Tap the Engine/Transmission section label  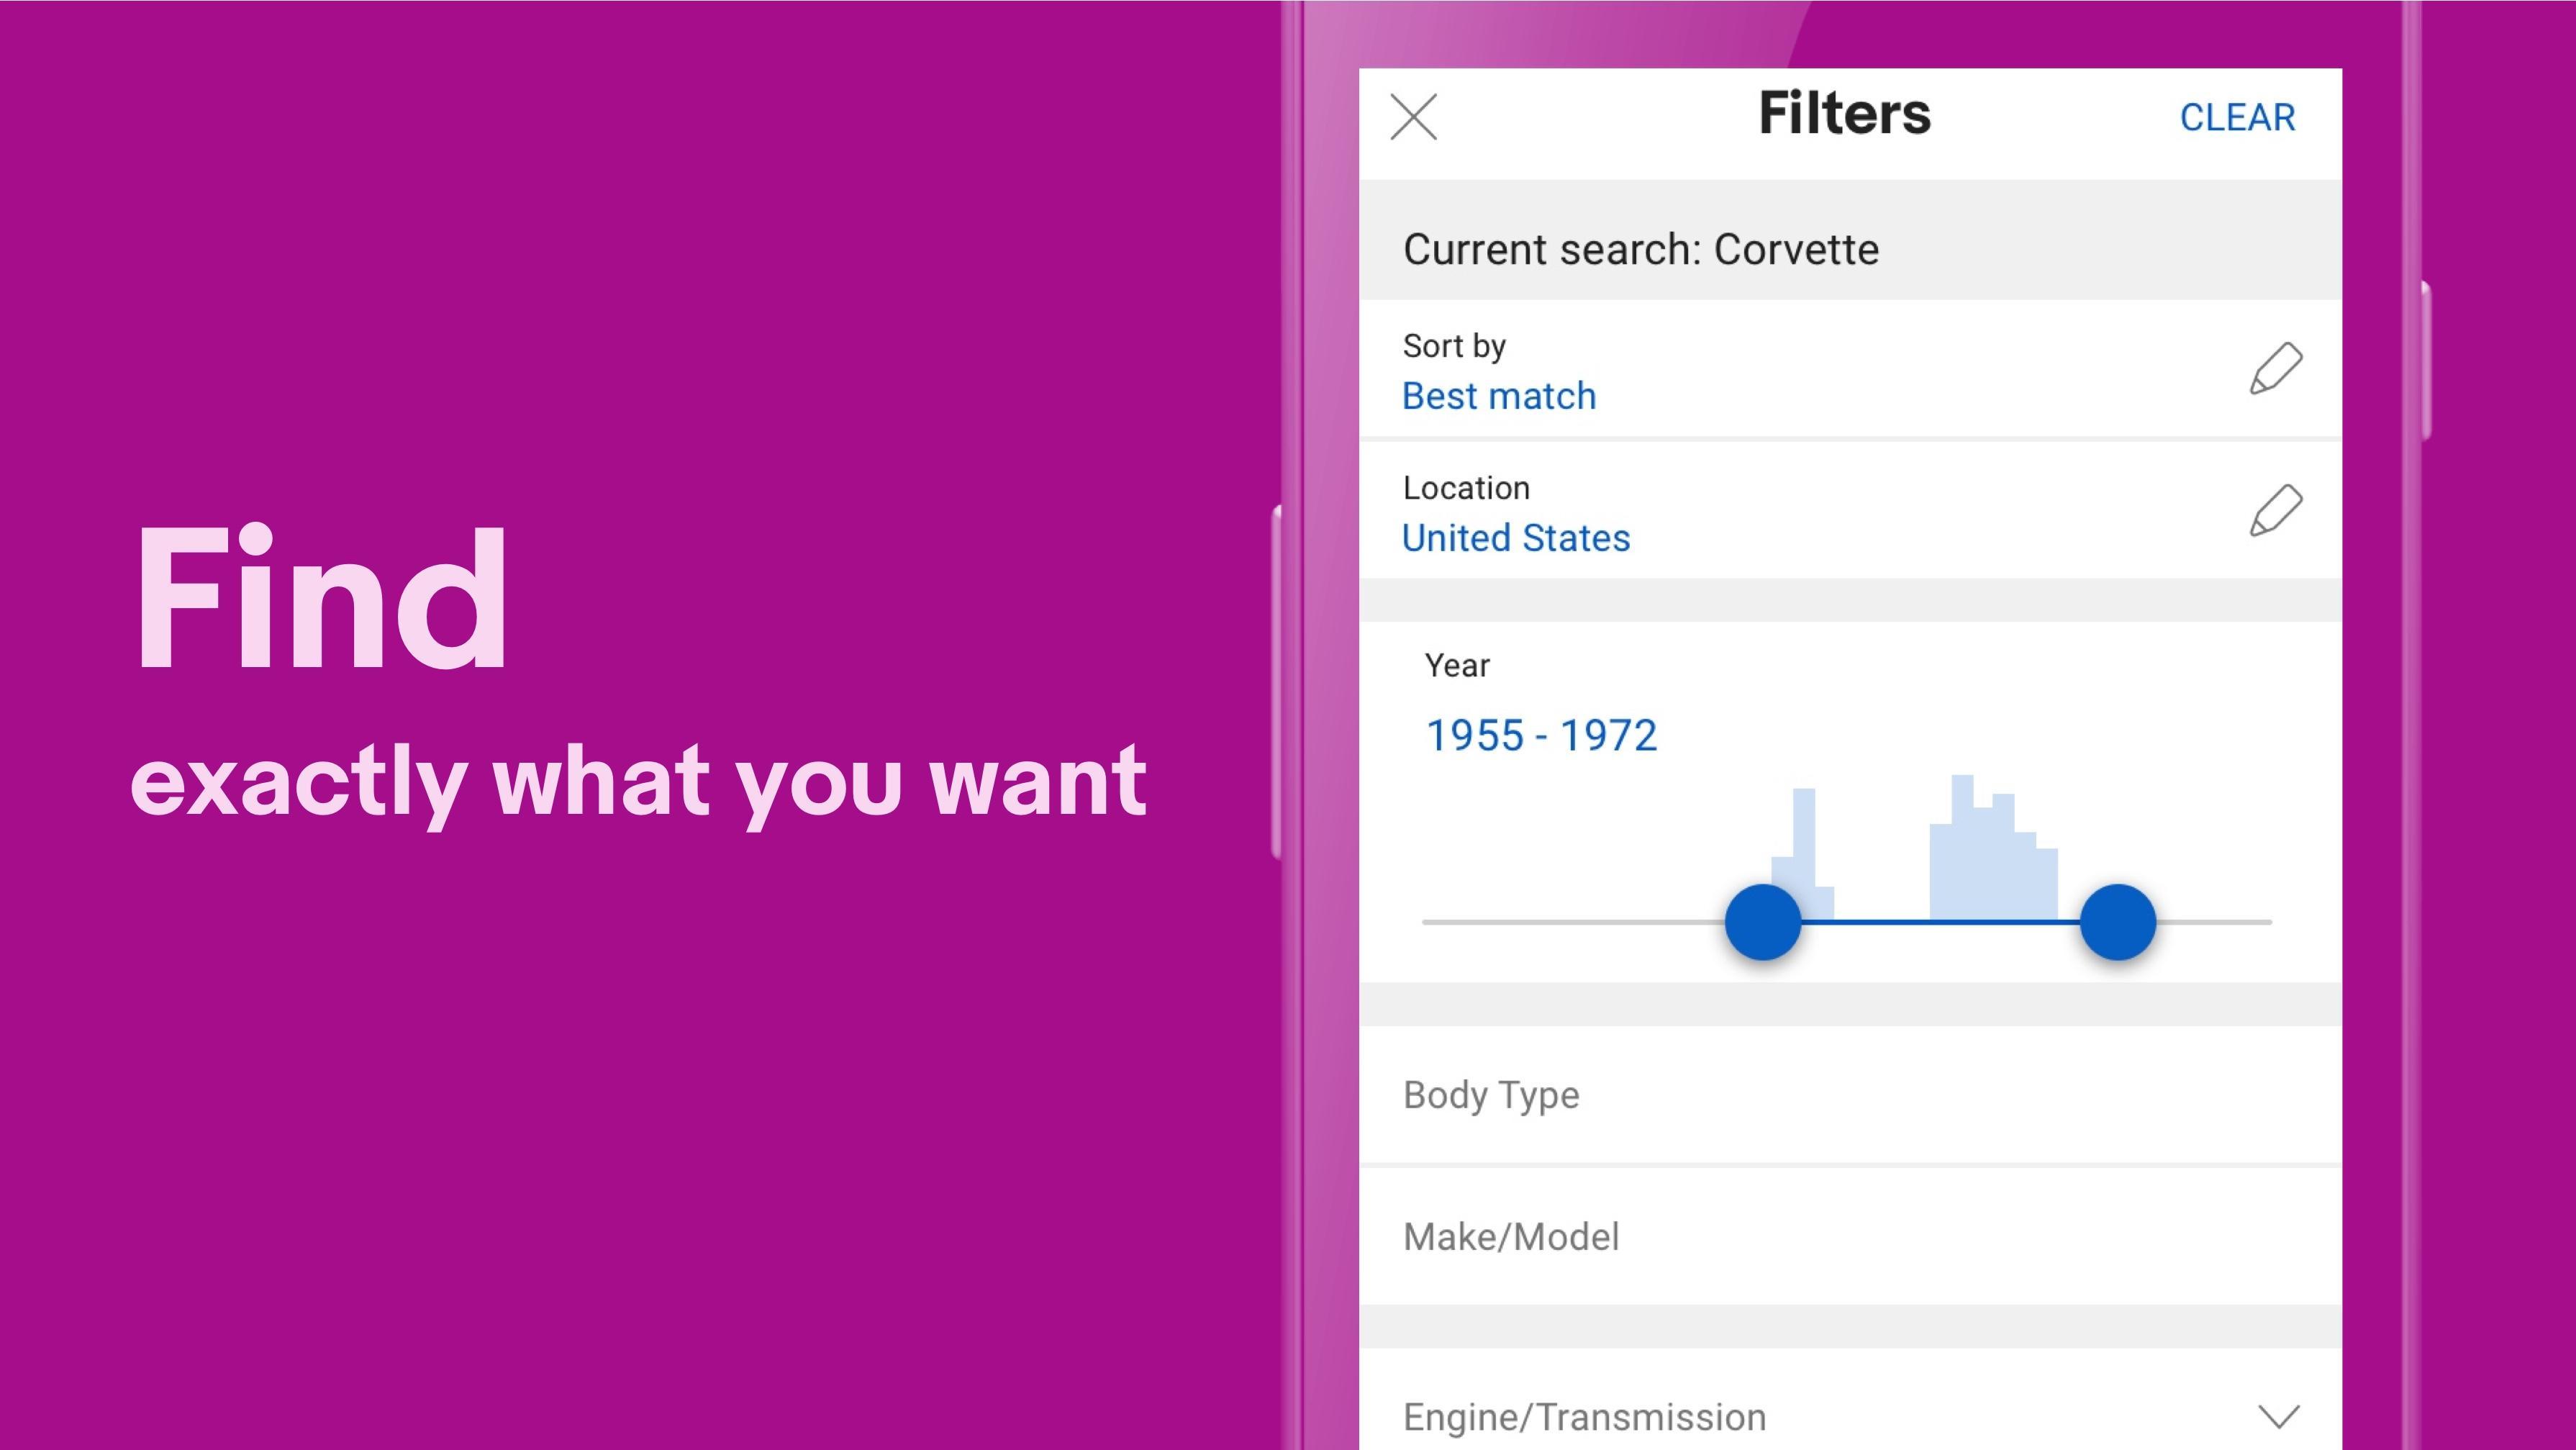coord(1584,1417)
